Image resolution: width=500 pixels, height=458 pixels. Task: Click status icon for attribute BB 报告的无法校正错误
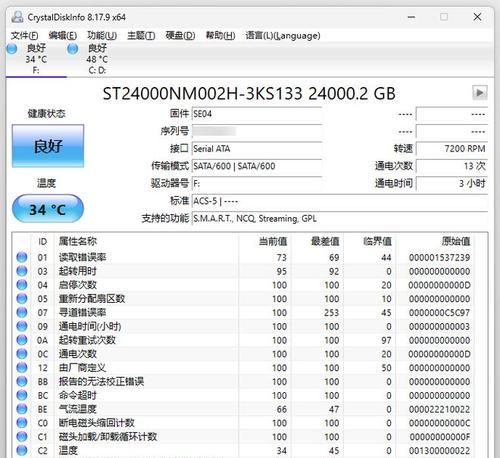pyautogui.click(x=22, y=381)
